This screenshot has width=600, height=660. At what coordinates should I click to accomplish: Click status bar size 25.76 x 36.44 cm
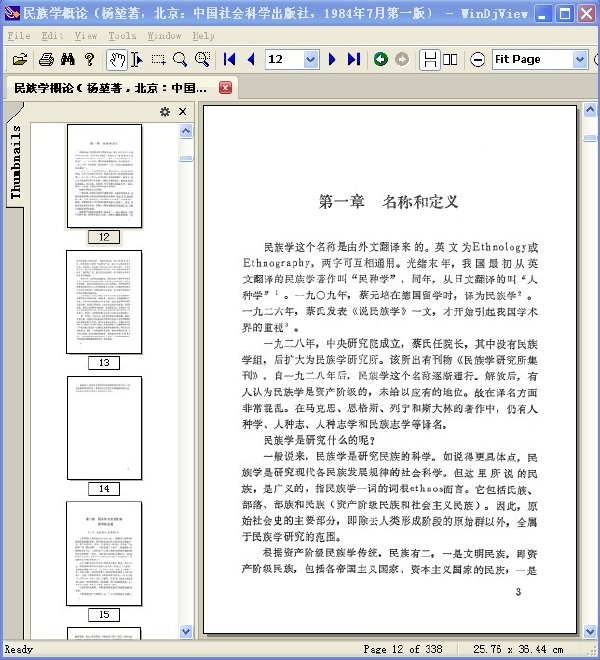[518, 649]
